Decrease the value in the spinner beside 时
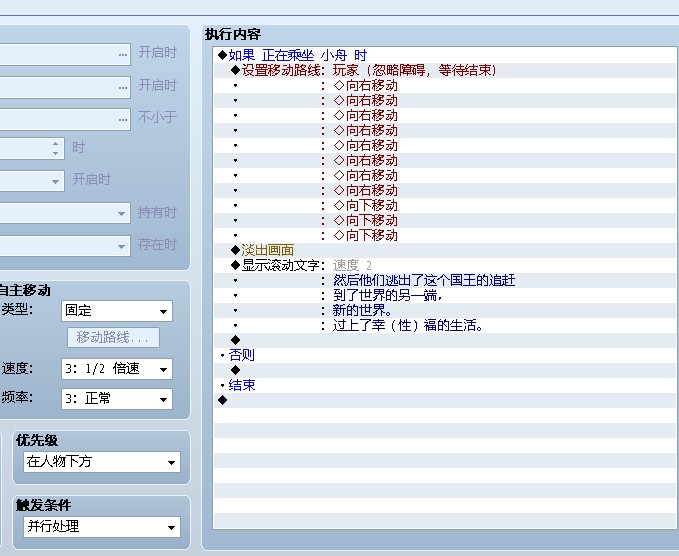Screen dimensions: 679x556 pos(55,153)
